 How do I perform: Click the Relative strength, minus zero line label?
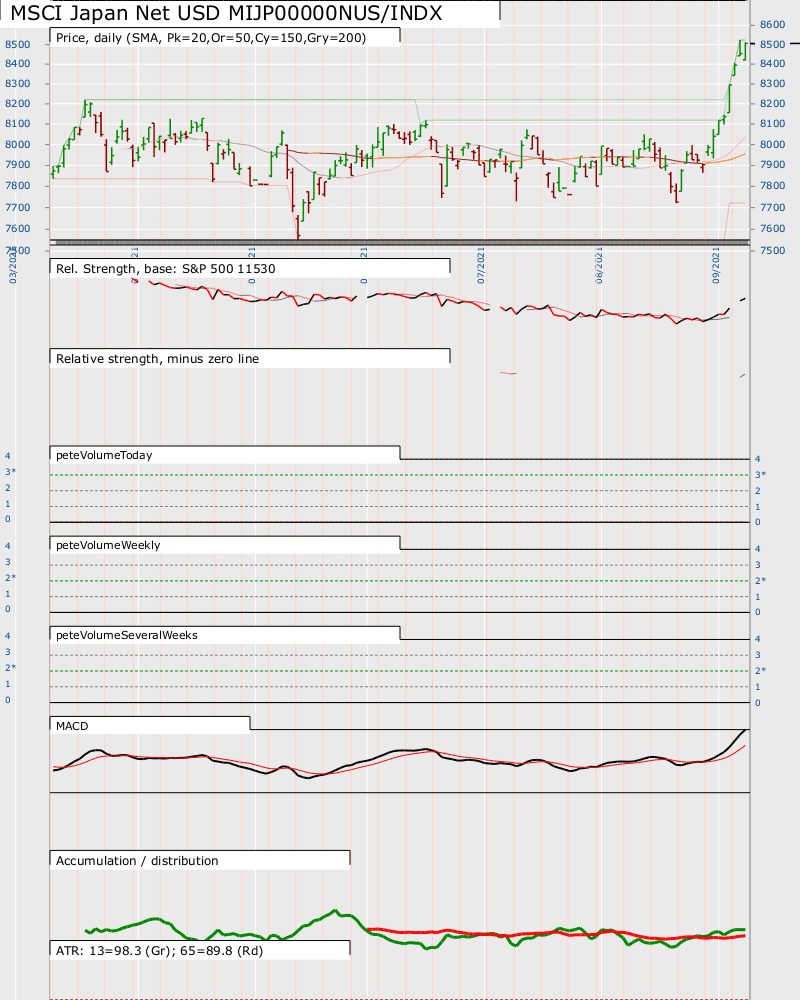pyautogui.click(x=158, y=358)
